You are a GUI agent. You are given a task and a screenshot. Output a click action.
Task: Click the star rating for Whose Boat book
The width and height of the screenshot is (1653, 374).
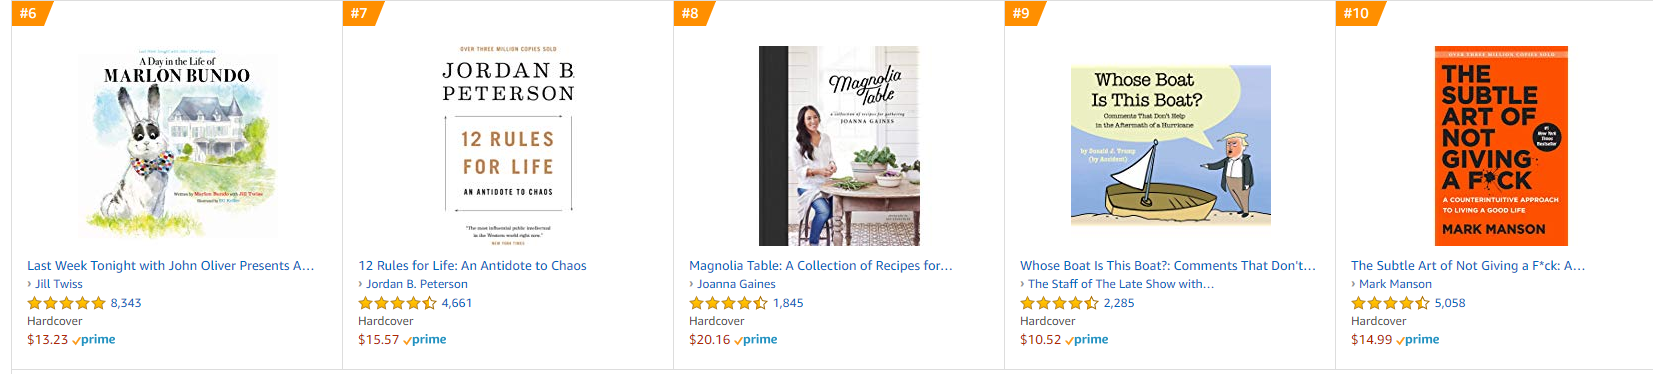[x=1059, y=303]
